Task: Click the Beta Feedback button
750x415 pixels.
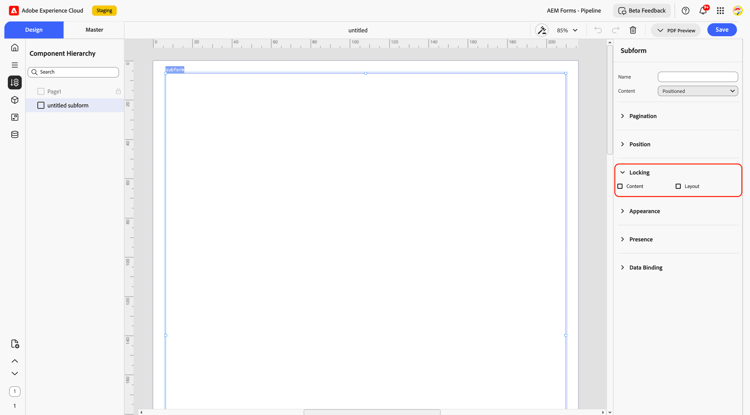Action: (642, 11)
